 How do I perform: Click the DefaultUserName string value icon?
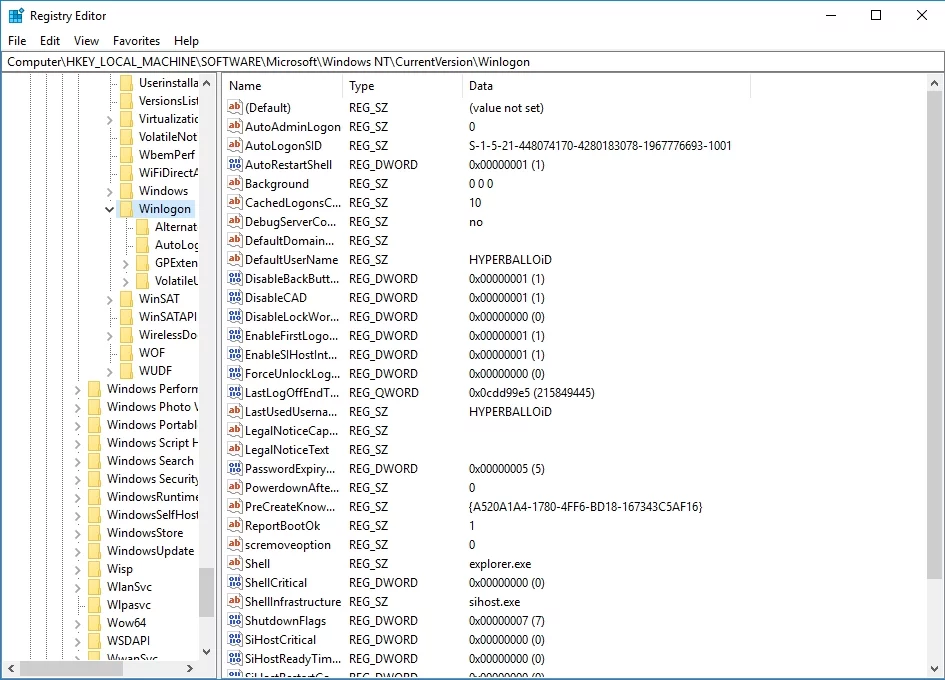click(235, 260)
